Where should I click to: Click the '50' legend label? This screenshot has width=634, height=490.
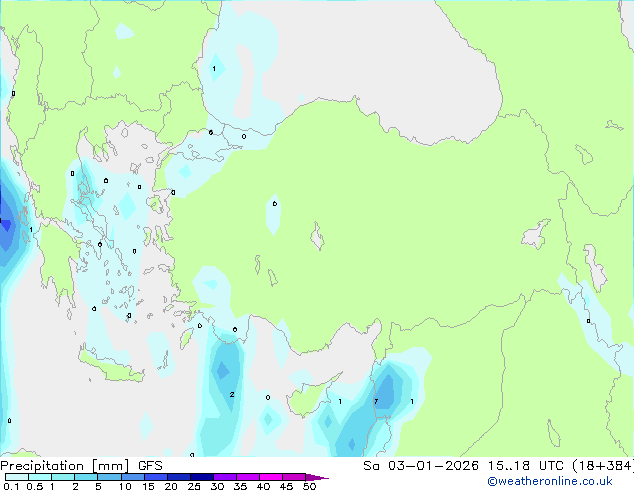[310, 486]
